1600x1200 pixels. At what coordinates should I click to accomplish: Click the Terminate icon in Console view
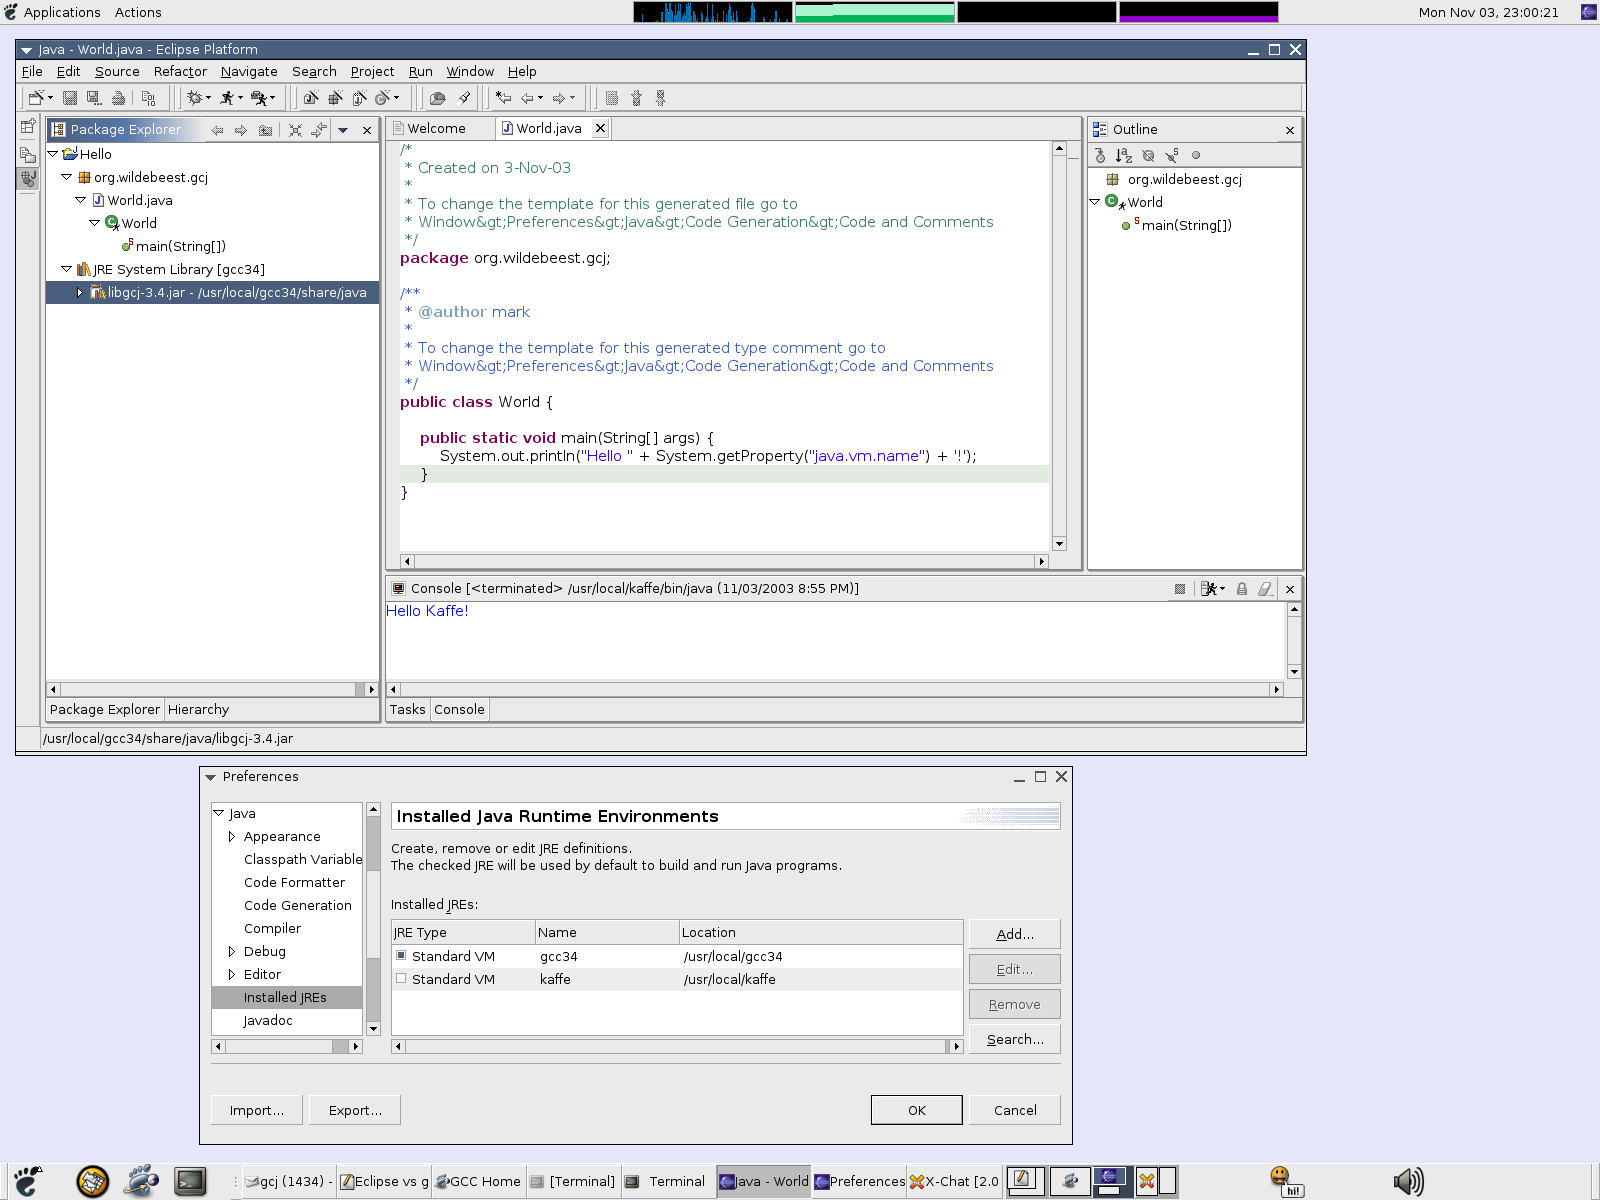coord(1180,589)
